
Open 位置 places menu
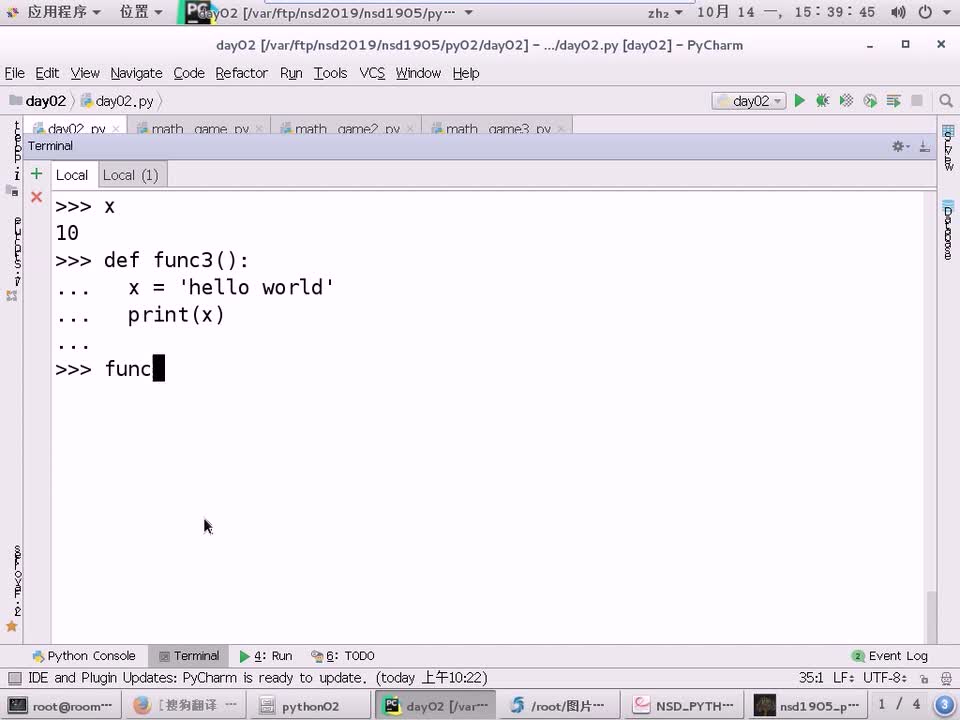point(141,12)
